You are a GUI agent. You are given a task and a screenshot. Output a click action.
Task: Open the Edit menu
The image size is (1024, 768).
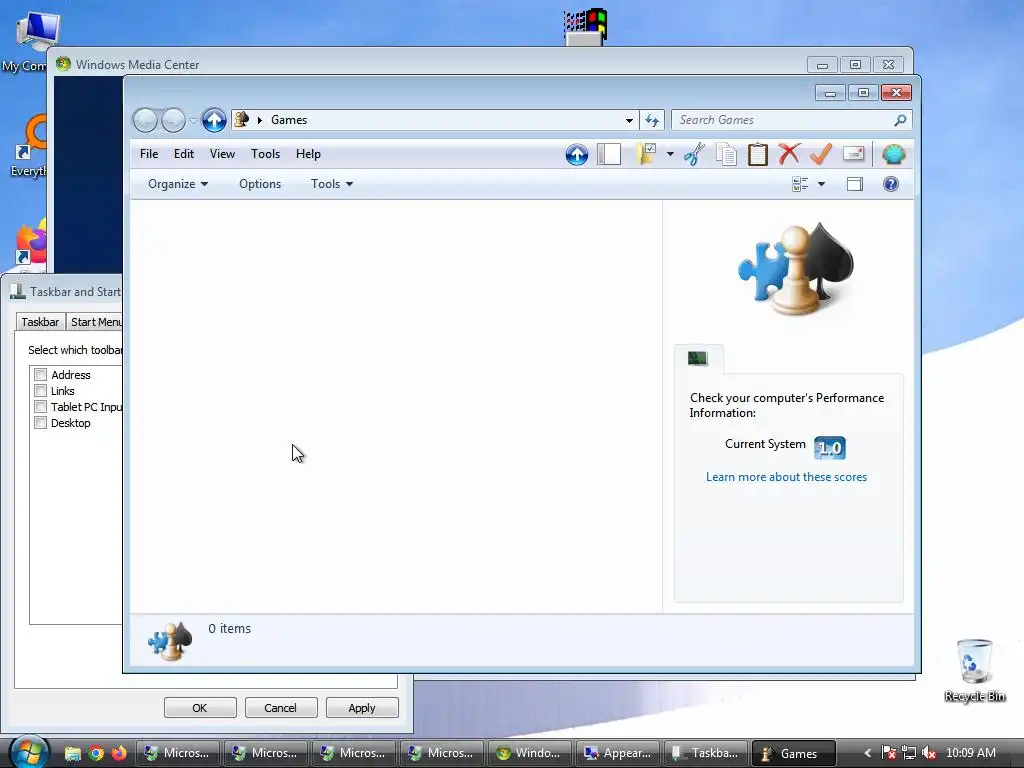184,154
